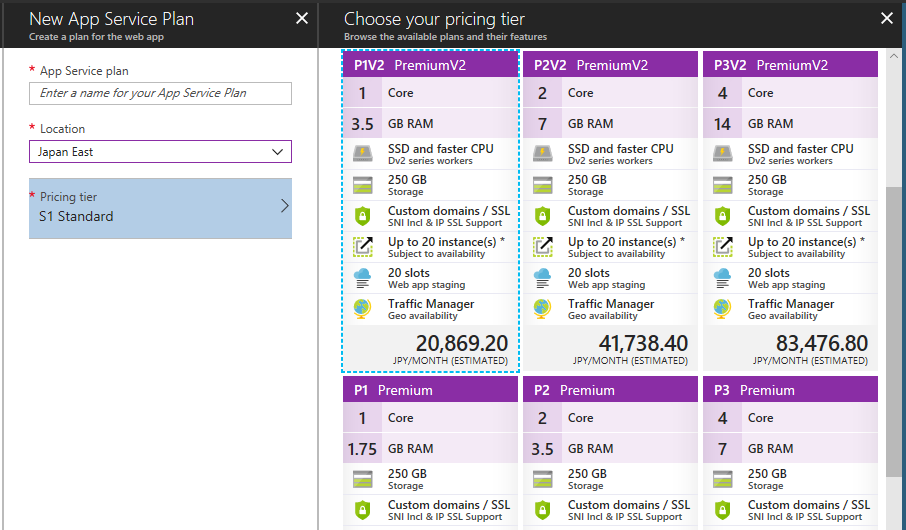Select the P3V2 PremiumV2 tier header
The image size is (906, 530).
click(790, 65)
